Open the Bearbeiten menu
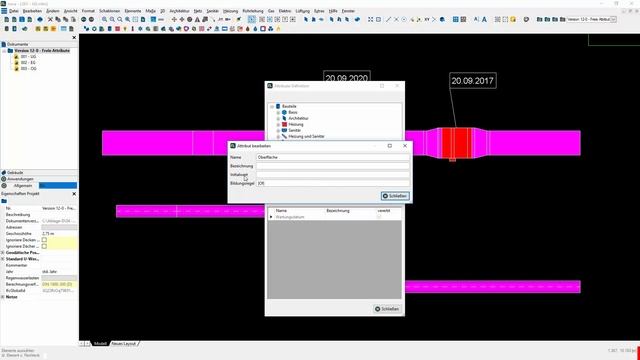This screenshot has width=640, height=360. (32, 11)
